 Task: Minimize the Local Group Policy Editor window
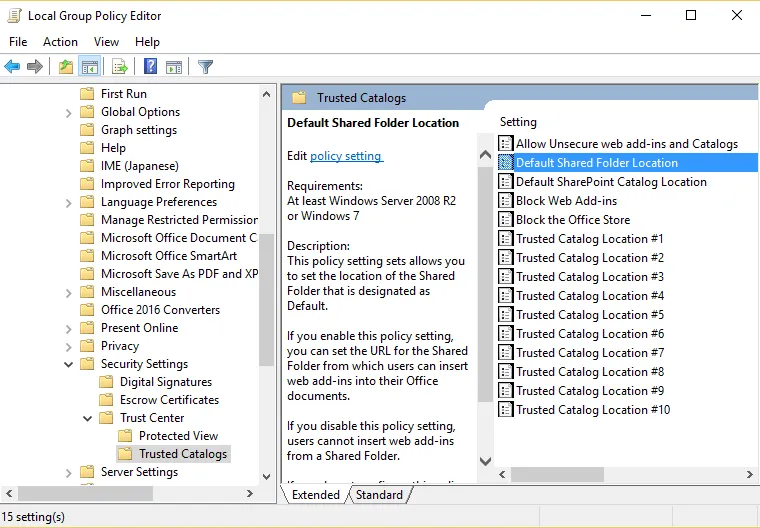[646, 16]
